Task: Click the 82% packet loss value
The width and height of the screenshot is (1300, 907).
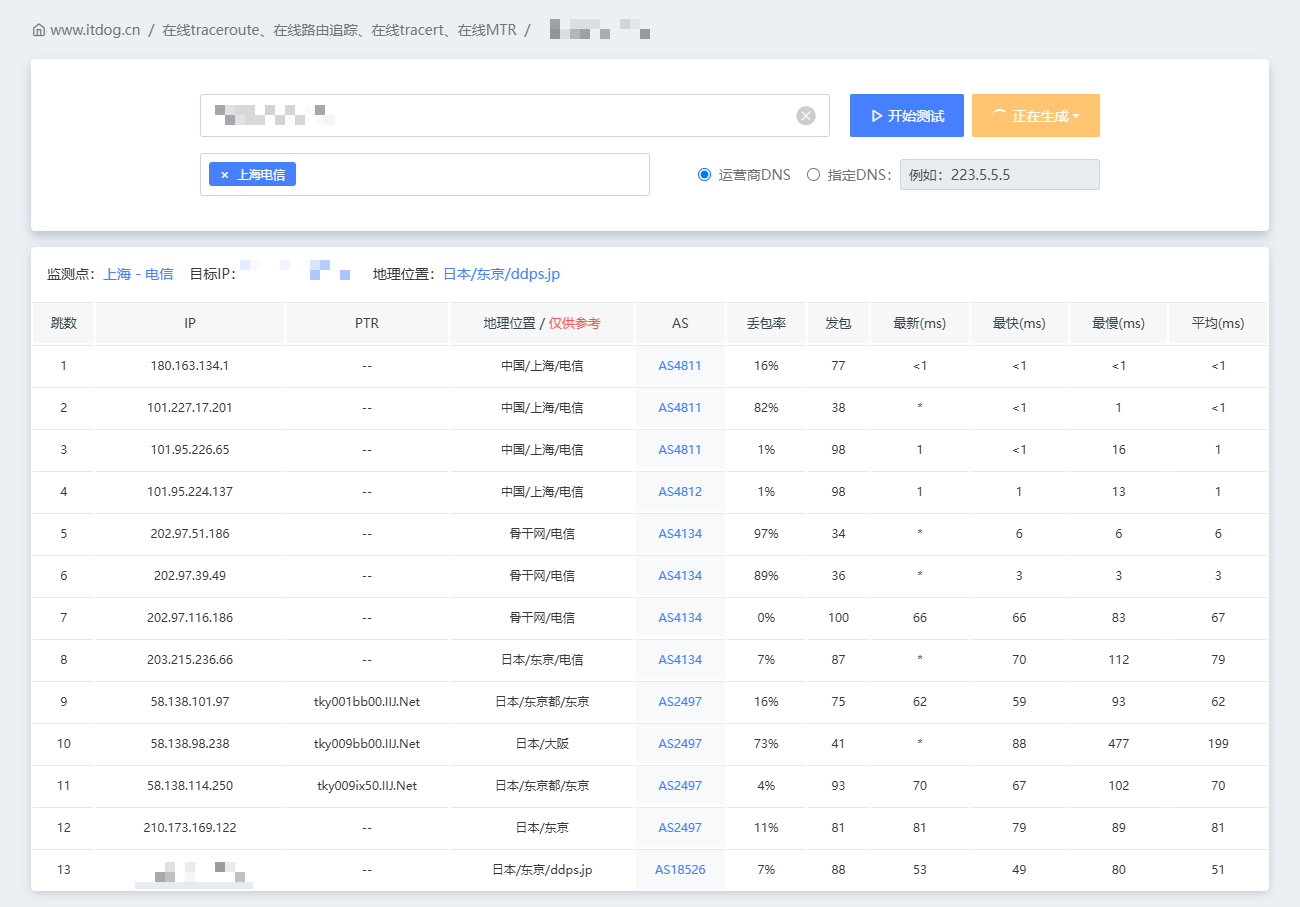Action: point(766,408)
